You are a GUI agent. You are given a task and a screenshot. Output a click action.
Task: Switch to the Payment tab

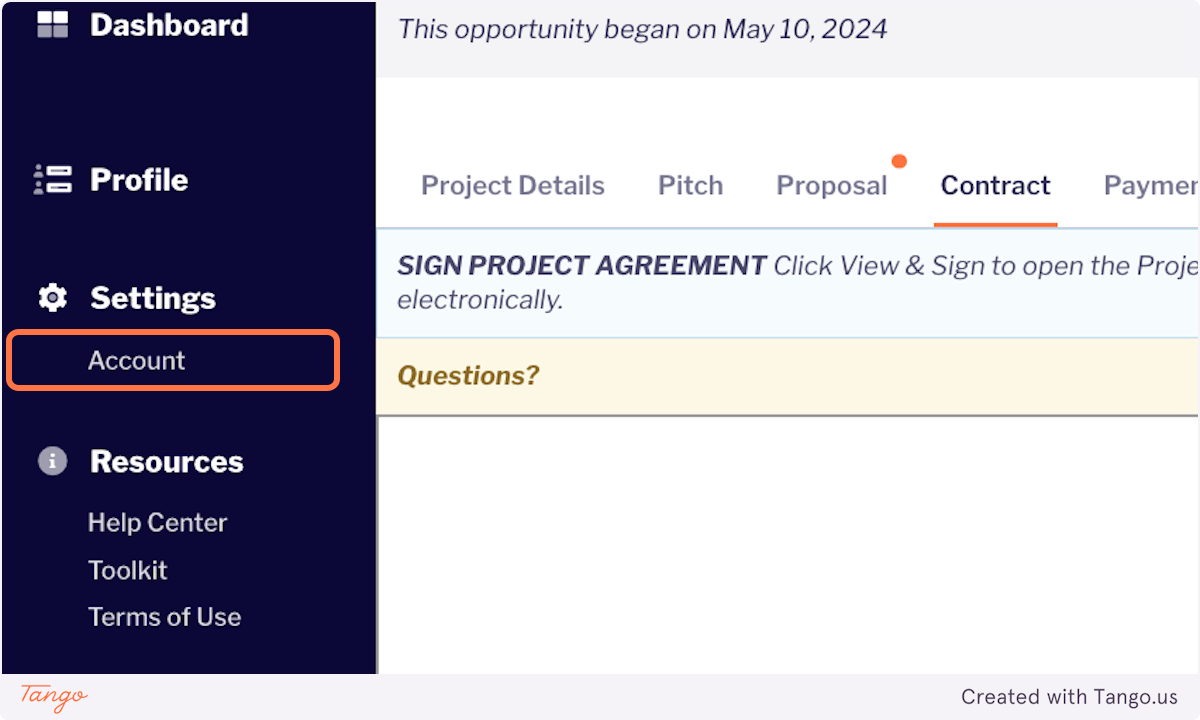[x=1150, y=185]
